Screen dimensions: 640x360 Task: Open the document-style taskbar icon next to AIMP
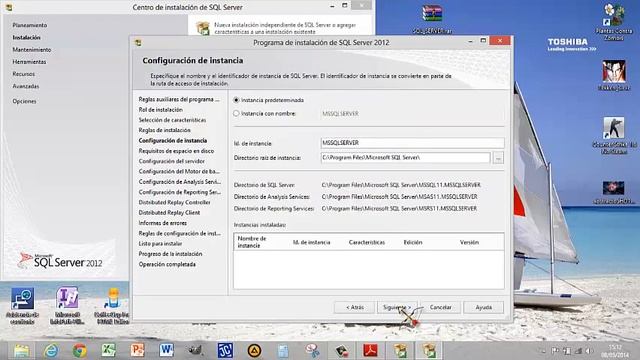pos(283,350)
